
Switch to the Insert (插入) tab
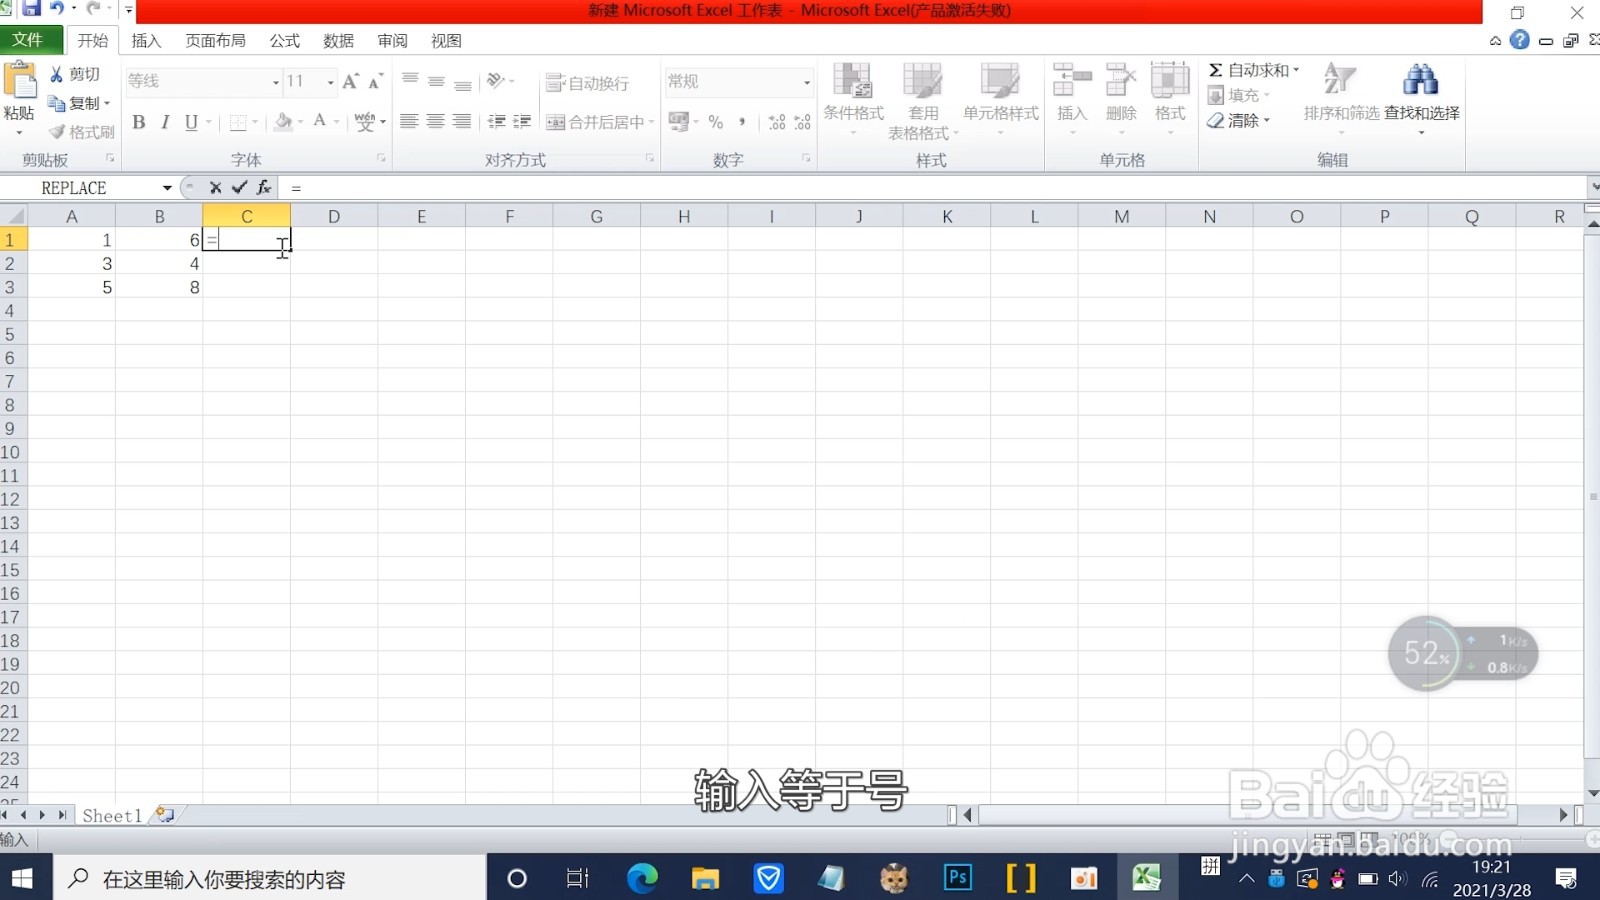click(x=146, y=41)
